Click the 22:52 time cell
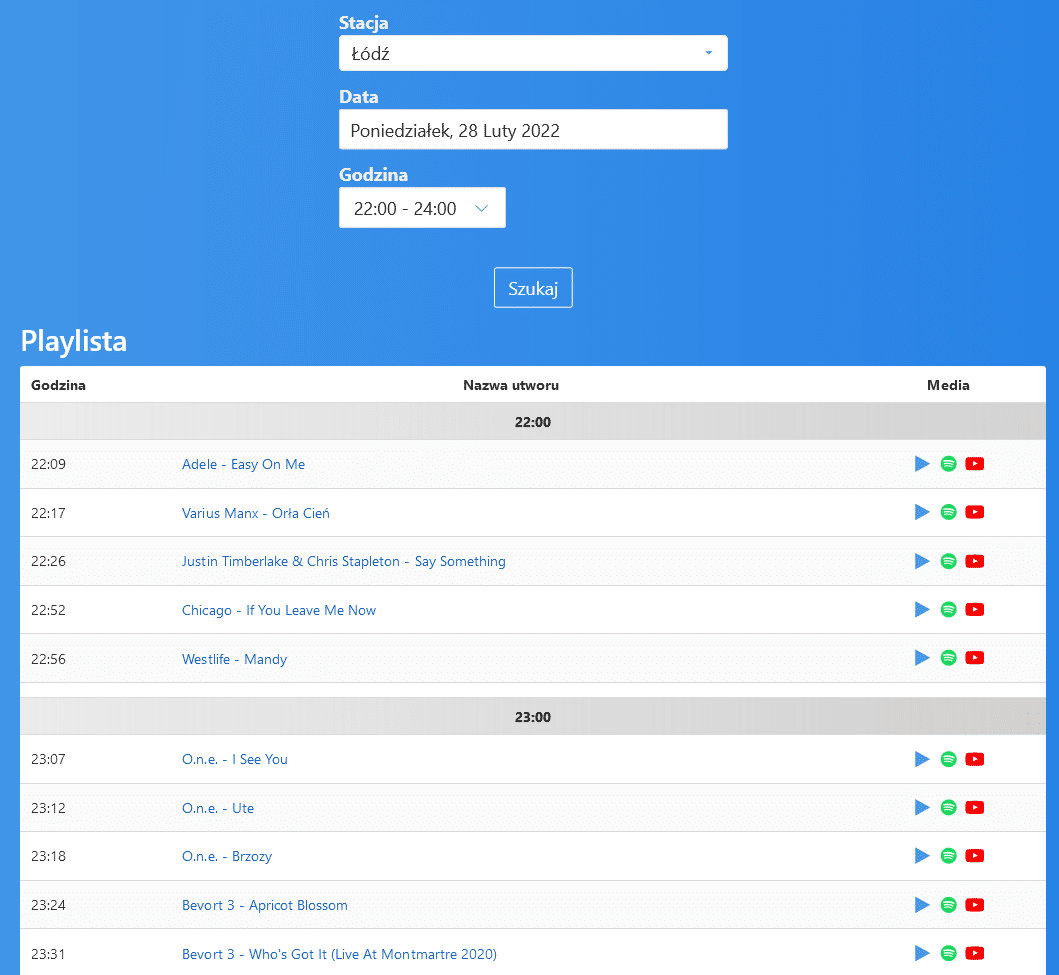This screenshot has width=1059, height=975. point(49,610)
